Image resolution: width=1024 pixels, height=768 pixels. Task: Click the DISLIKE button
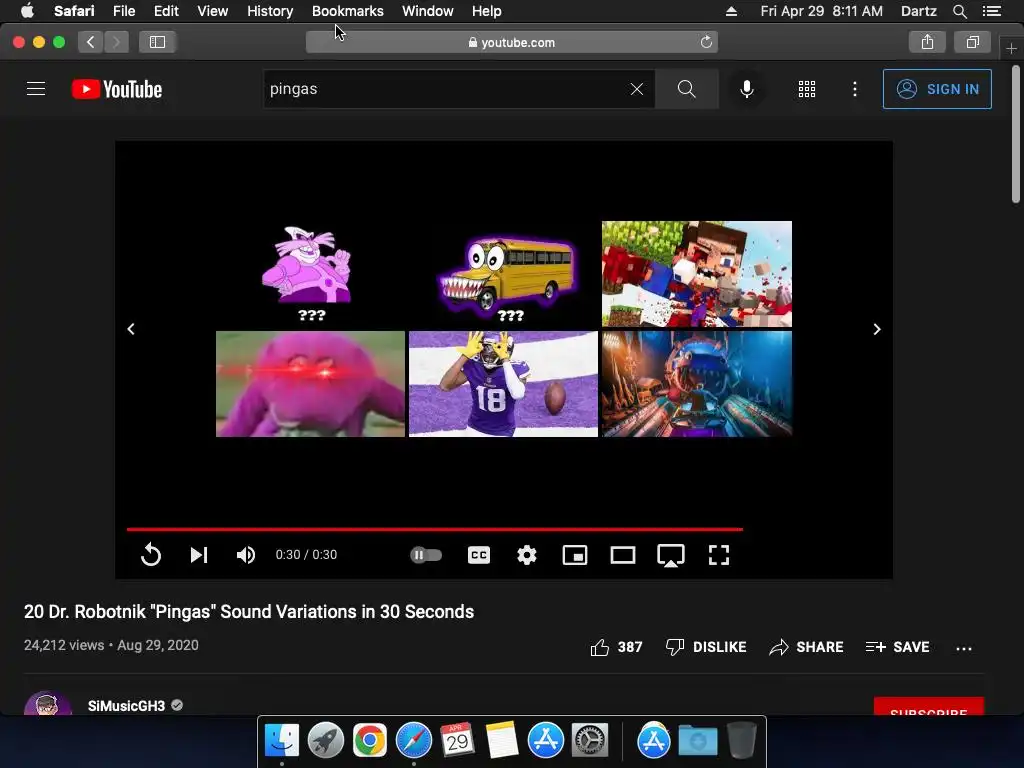tap(705, 647)
